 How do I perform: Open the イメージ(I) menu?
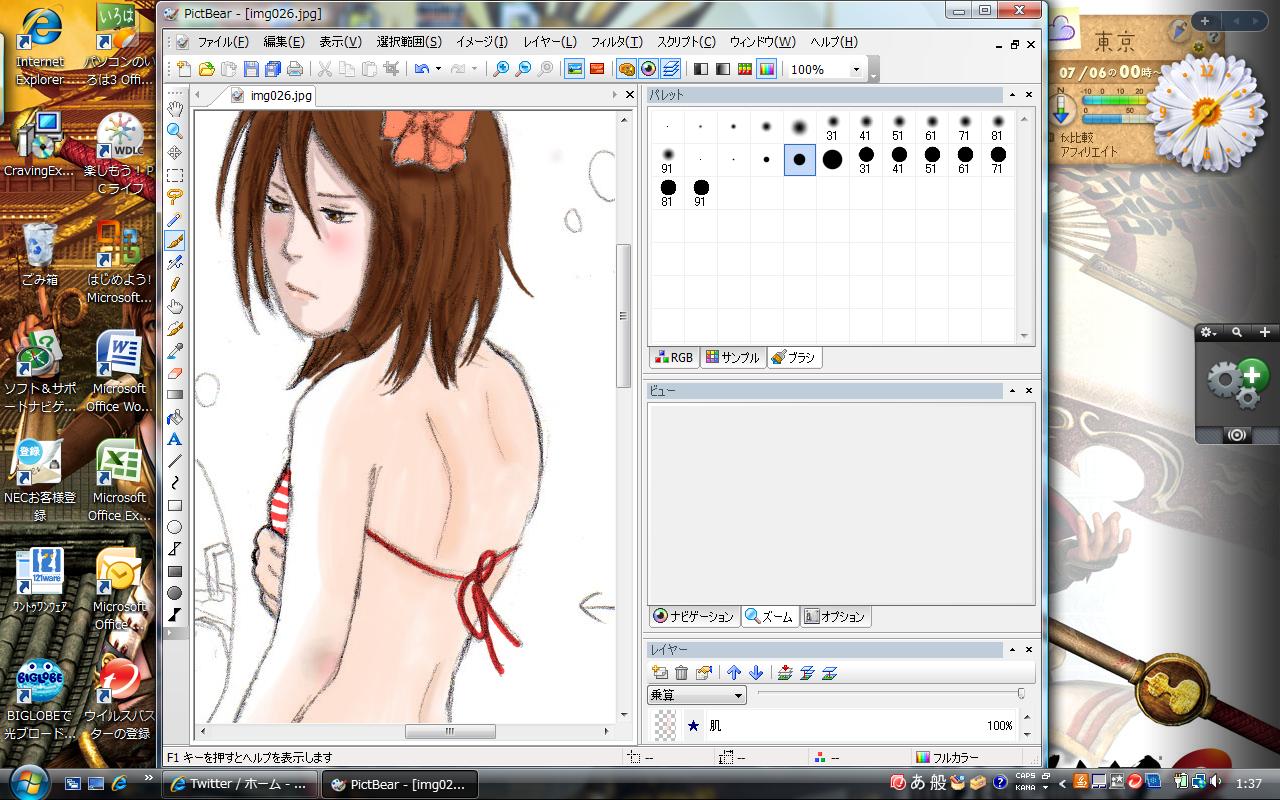coord(481,42)
